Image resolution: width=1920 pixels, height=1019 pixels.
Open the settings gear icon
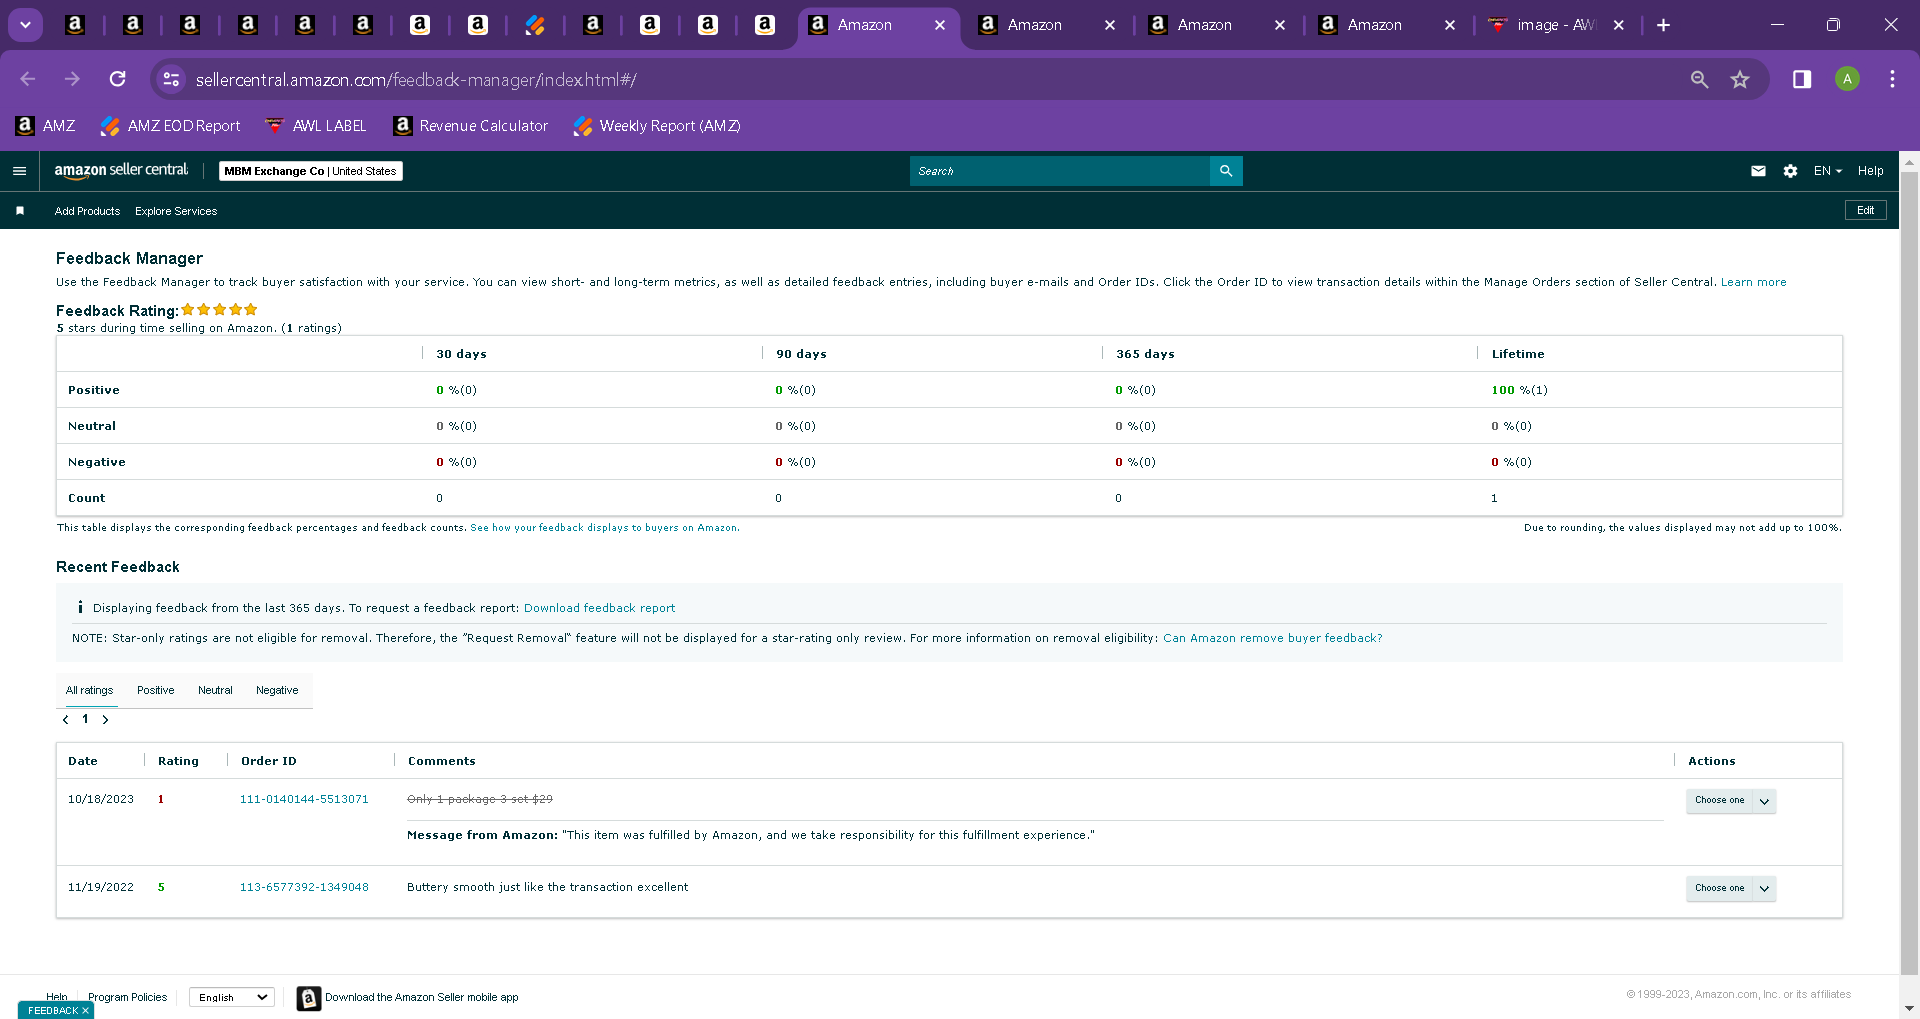tap(1790, 171)
